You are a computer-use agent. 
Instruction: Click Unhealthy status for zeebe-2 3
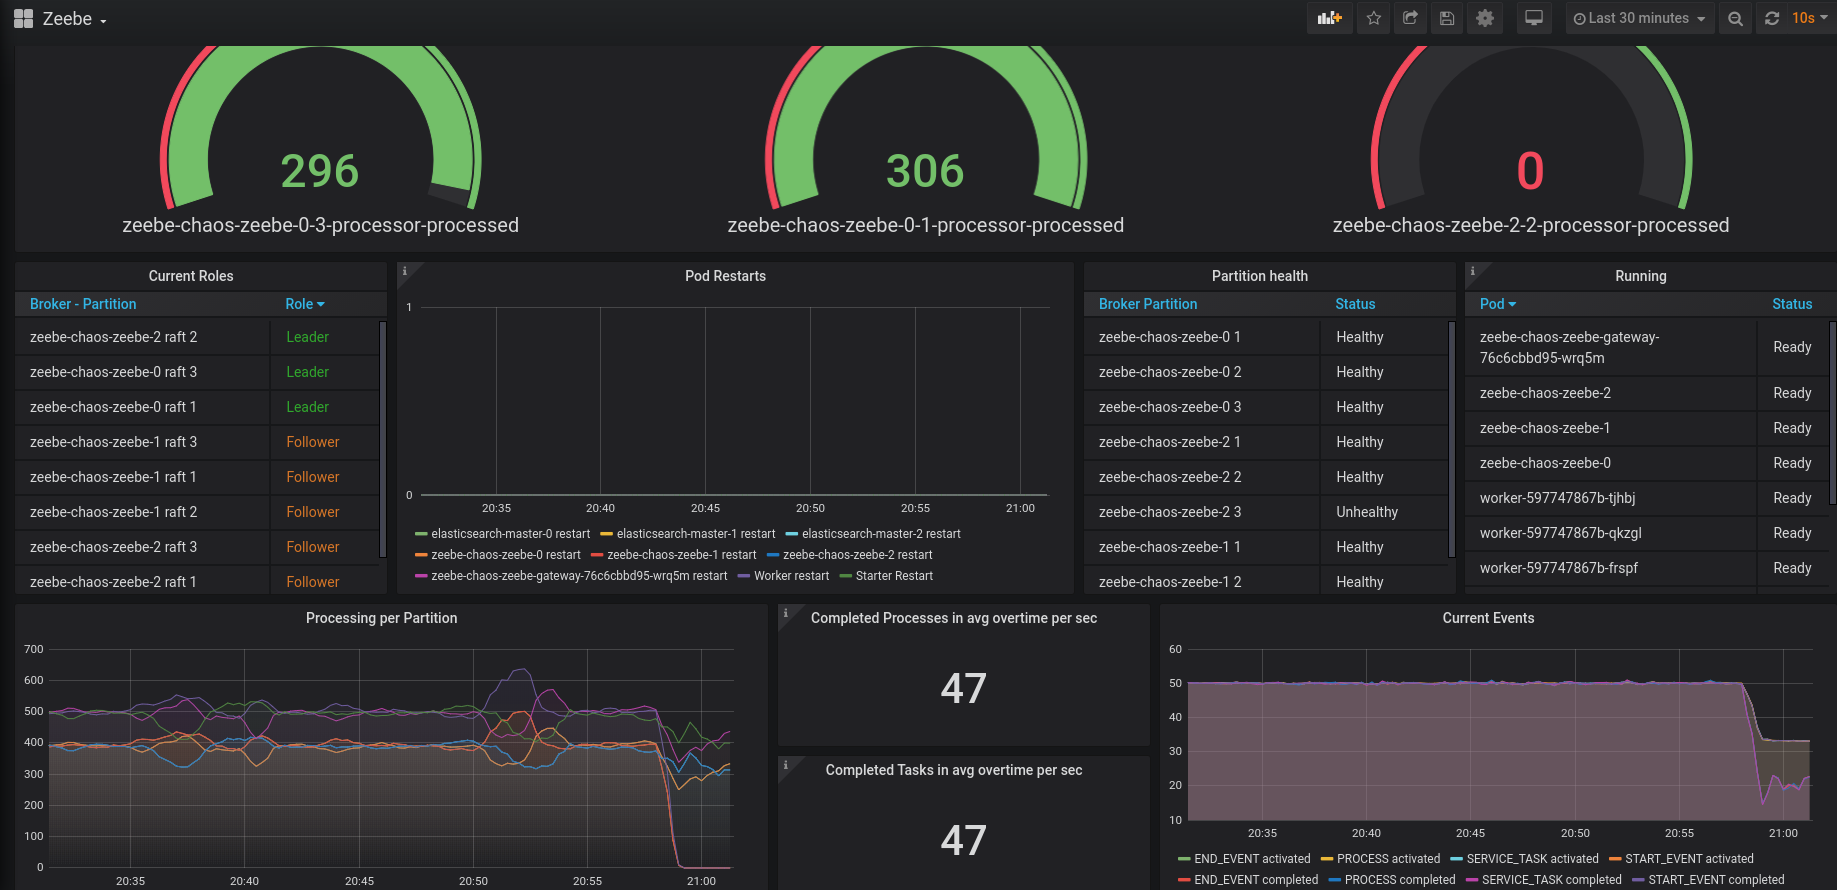coord(1366,512)
